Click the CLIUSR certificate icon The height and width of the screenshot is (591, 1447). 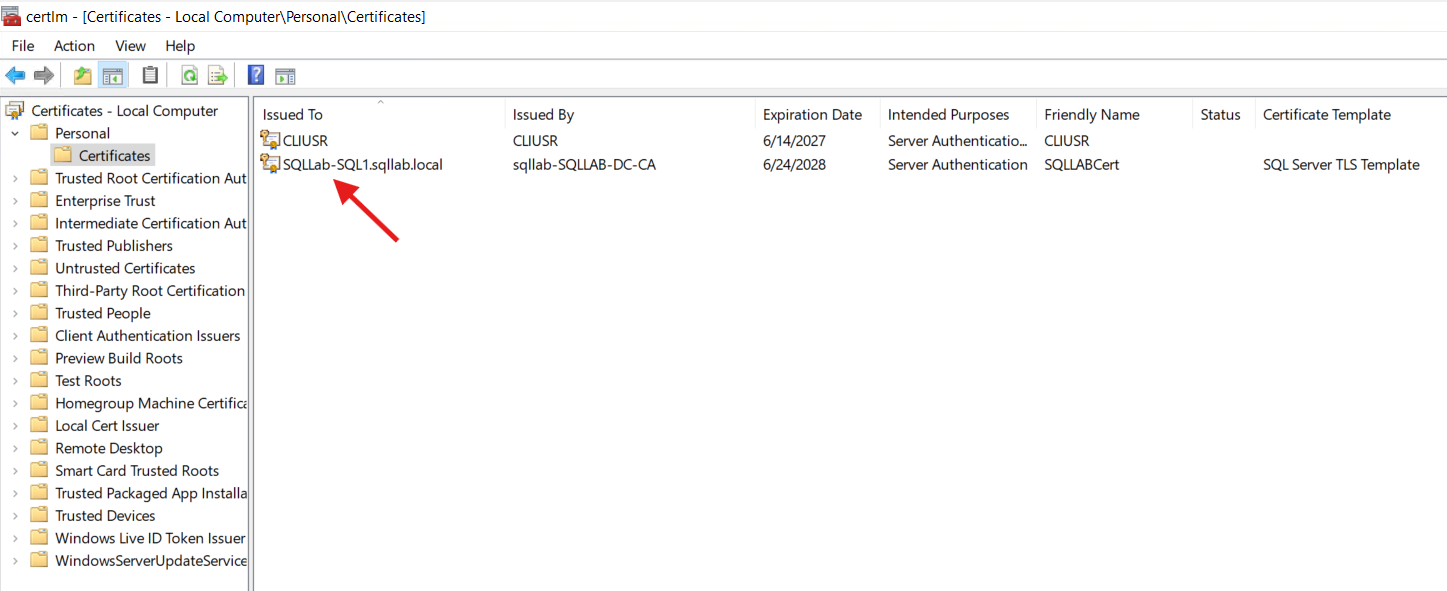click(270, 140)
